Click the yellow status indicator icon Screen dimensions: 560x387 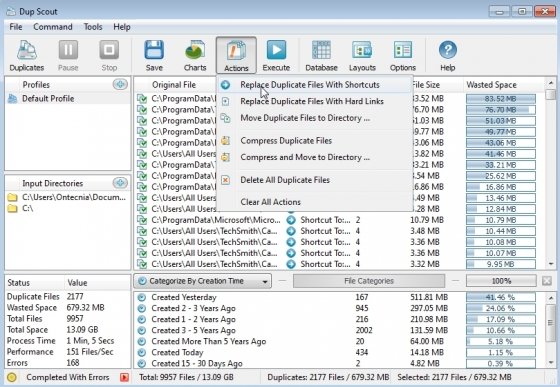12,377
